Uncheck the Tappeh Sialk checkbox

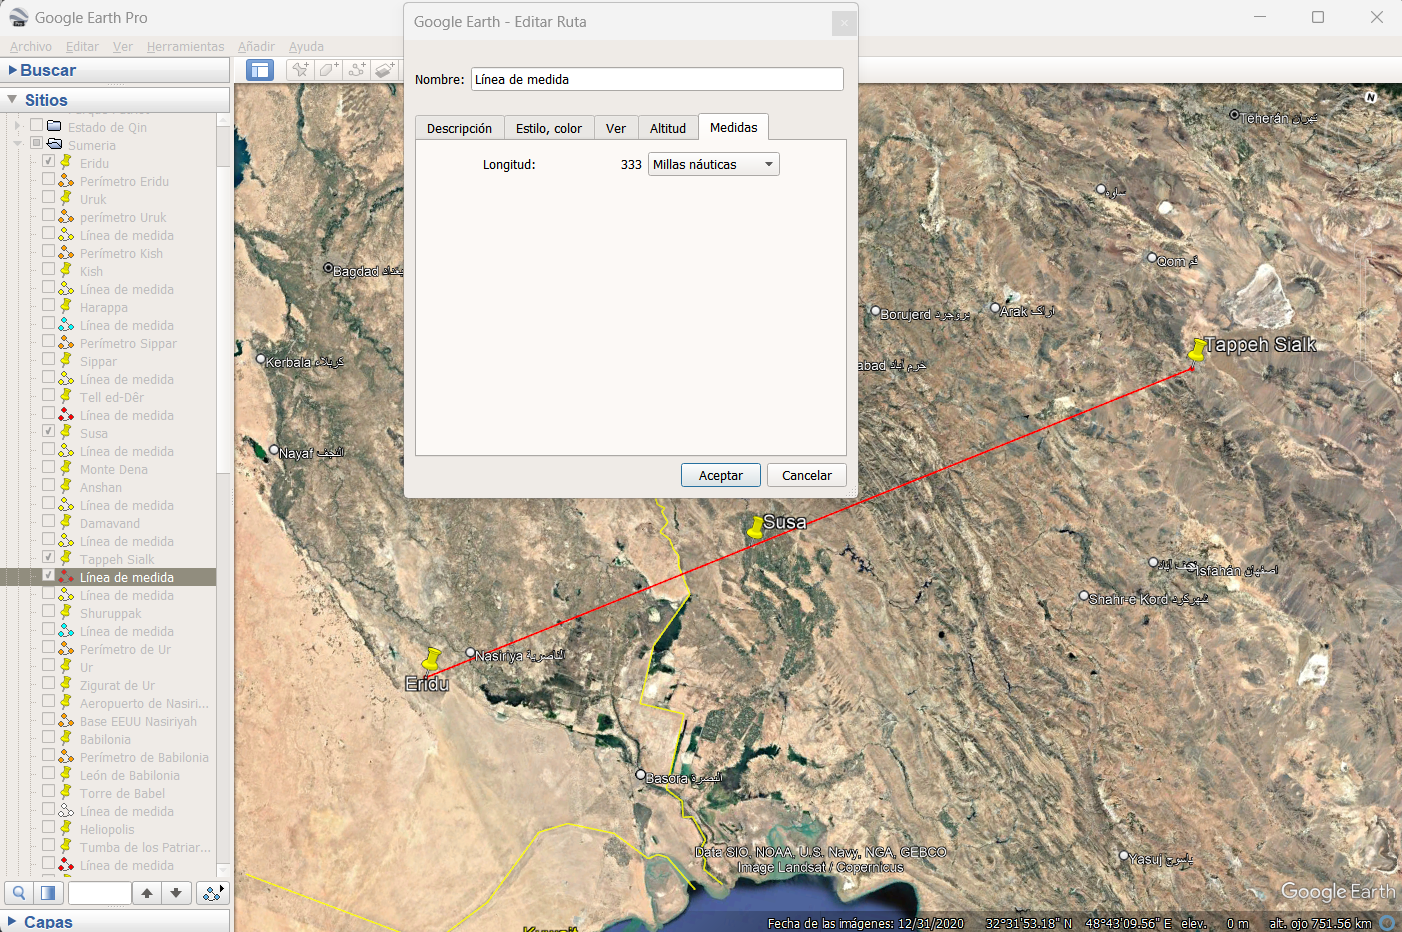coord(48,557)
